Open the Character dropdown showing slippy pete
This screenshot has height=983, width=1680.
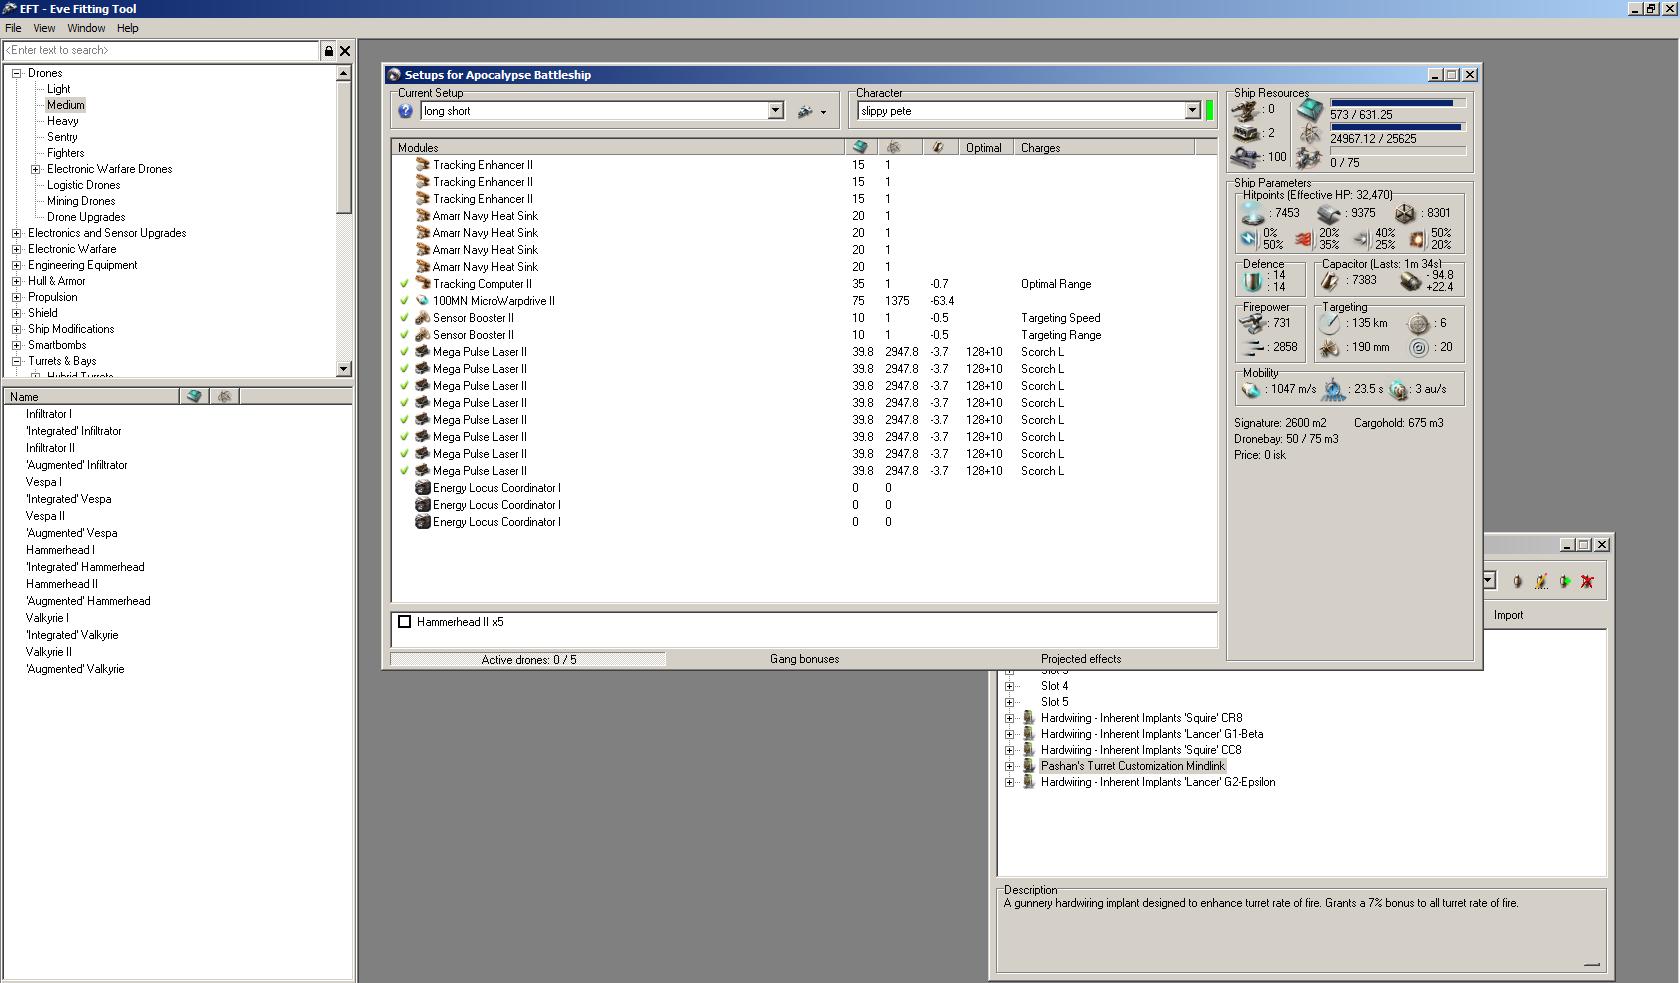[x=1192, y=111]
